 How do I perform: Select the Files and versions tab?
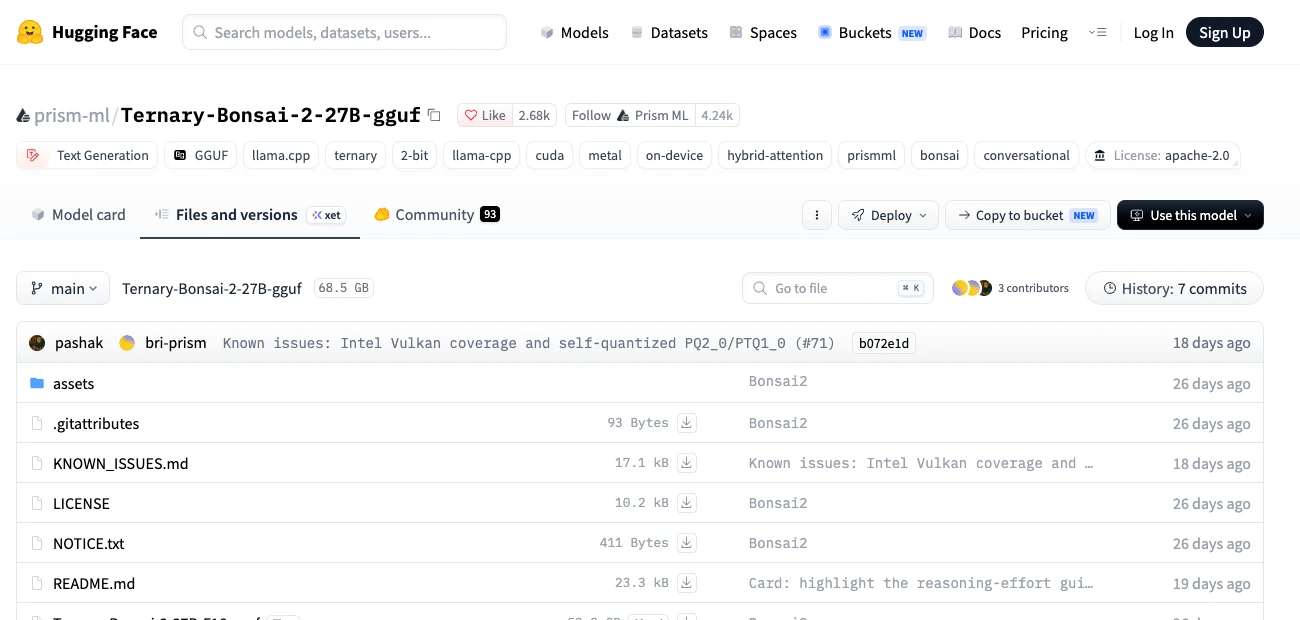point(250,215)
